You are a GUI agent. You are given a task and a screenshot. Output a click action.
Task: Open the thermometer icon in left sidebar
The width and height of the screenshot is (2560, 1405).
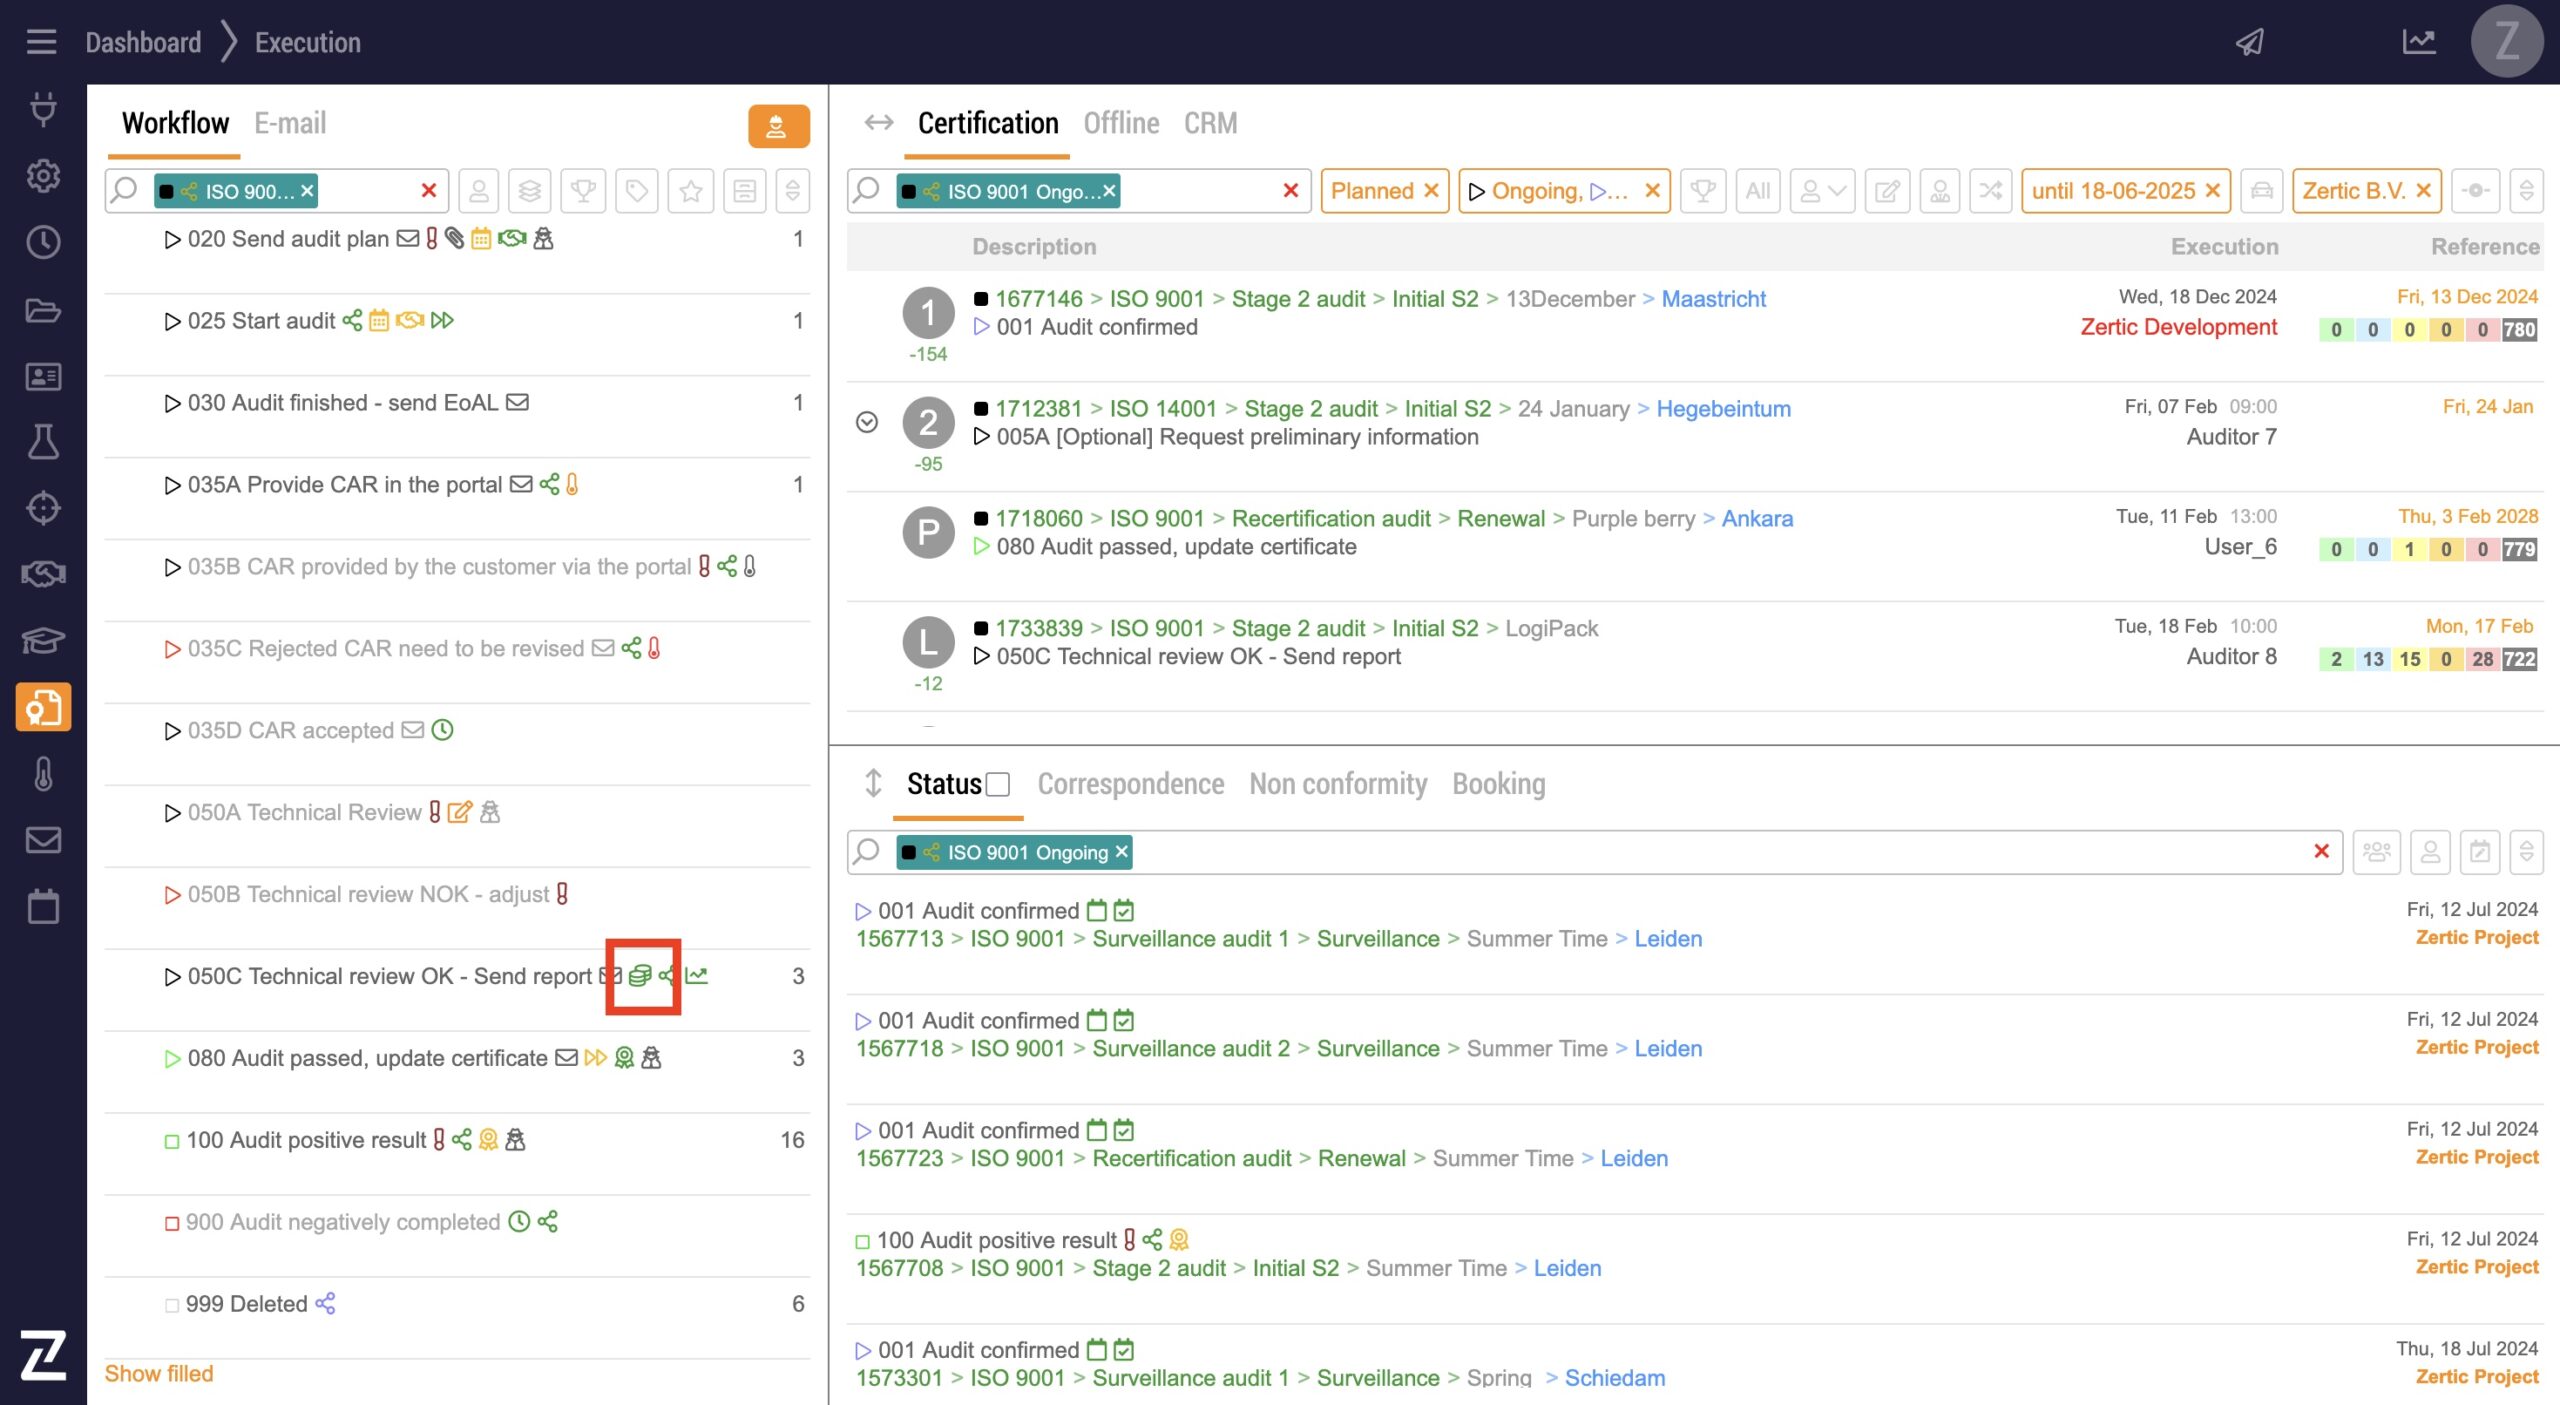click(43, 774)
